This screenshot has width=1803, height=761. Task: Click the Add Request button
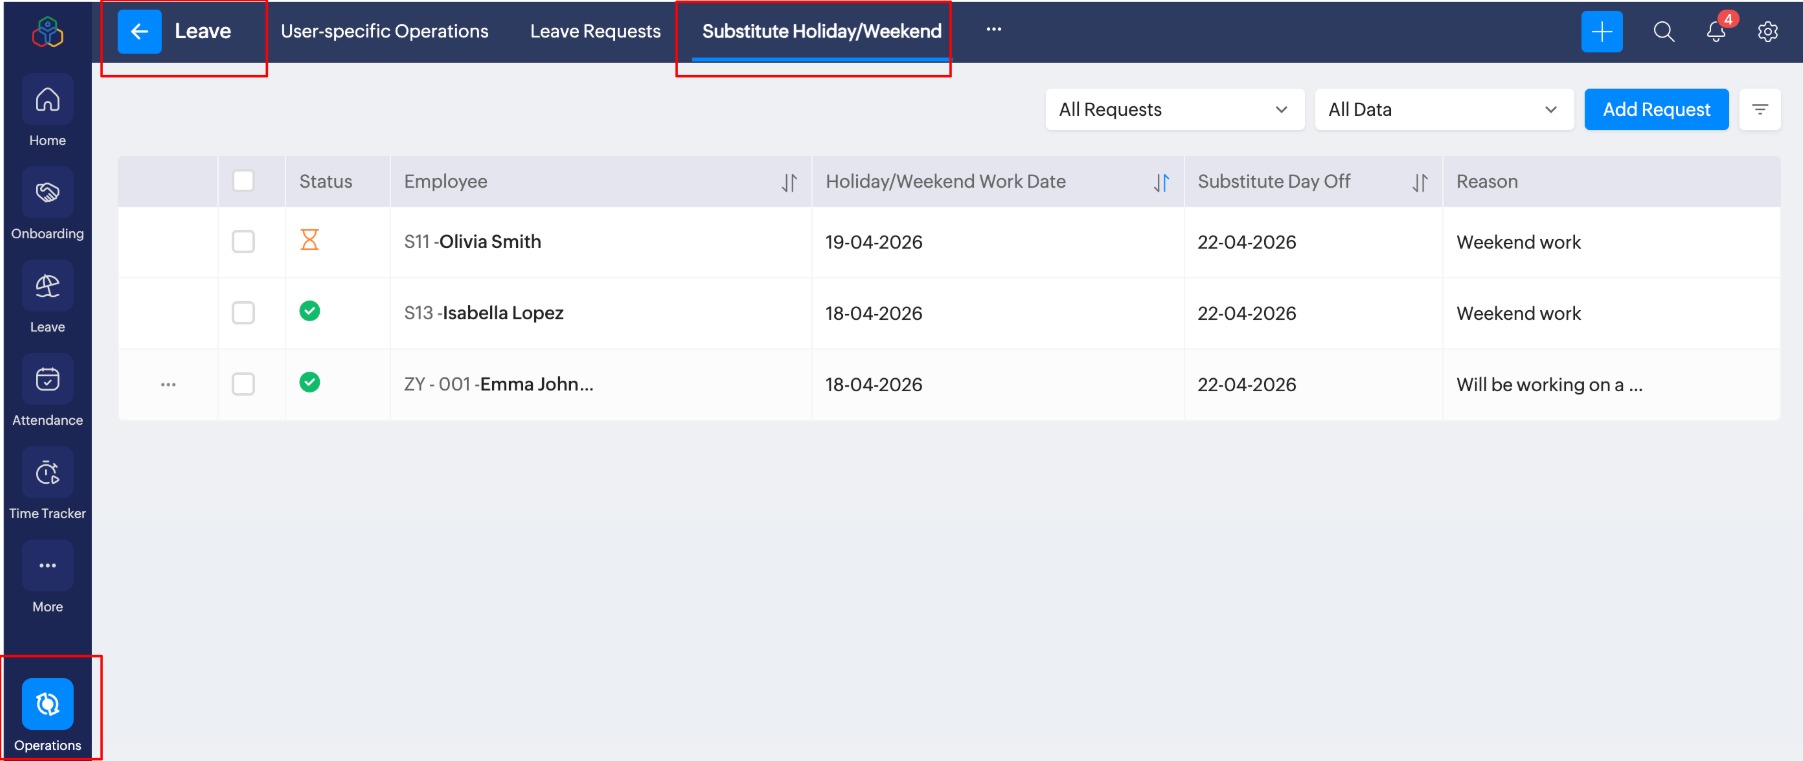pos(1656,110)
